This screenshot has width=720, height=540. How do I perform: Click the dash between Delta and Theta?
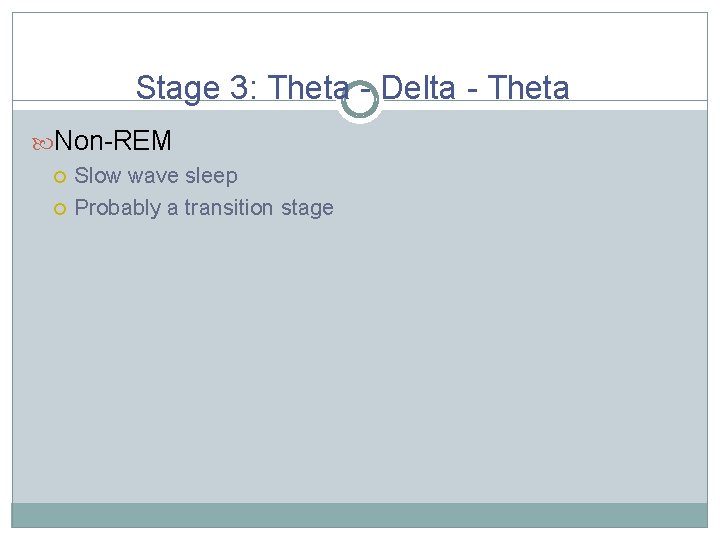click(474, 90)
